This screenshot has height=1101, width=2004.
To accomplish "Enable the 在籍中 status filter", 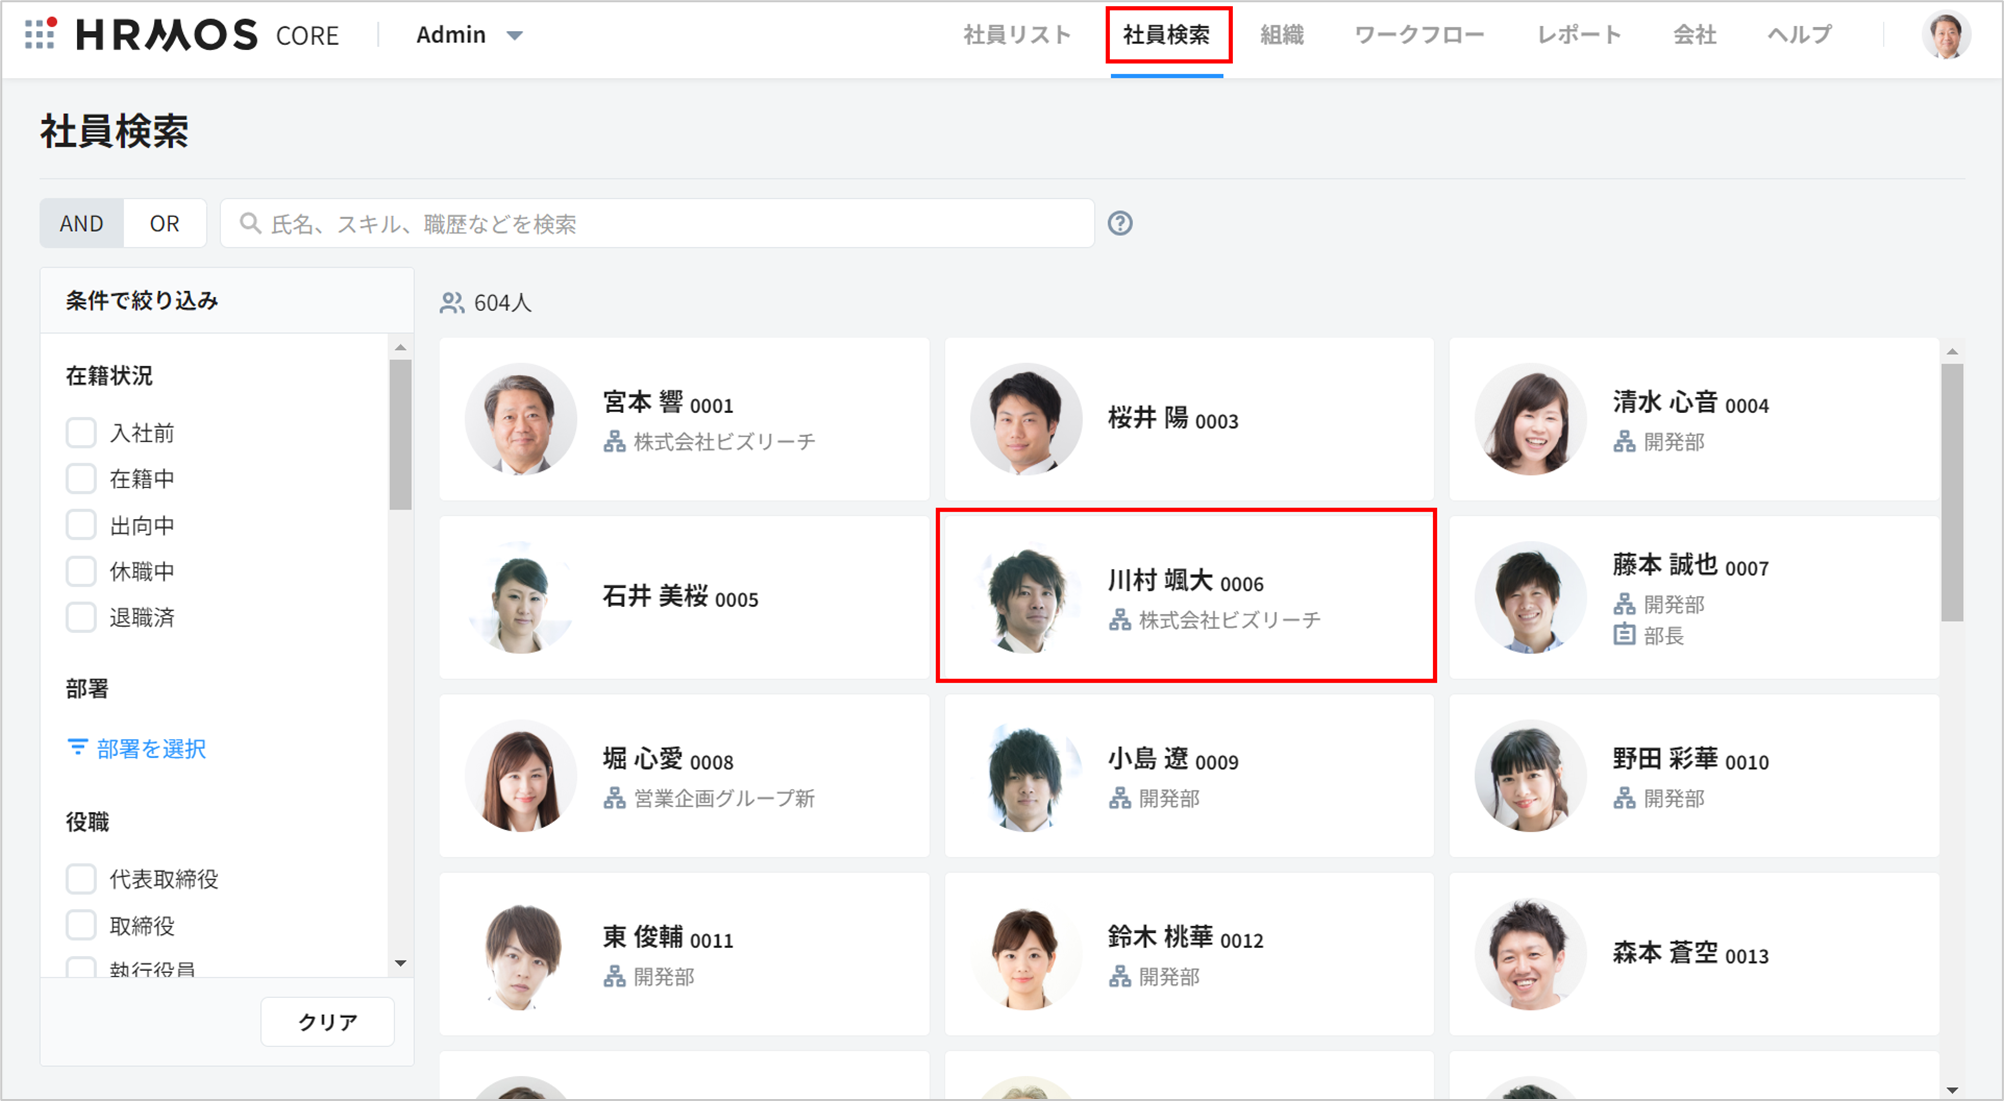I will pyautogui.click(x=81, y=479).
